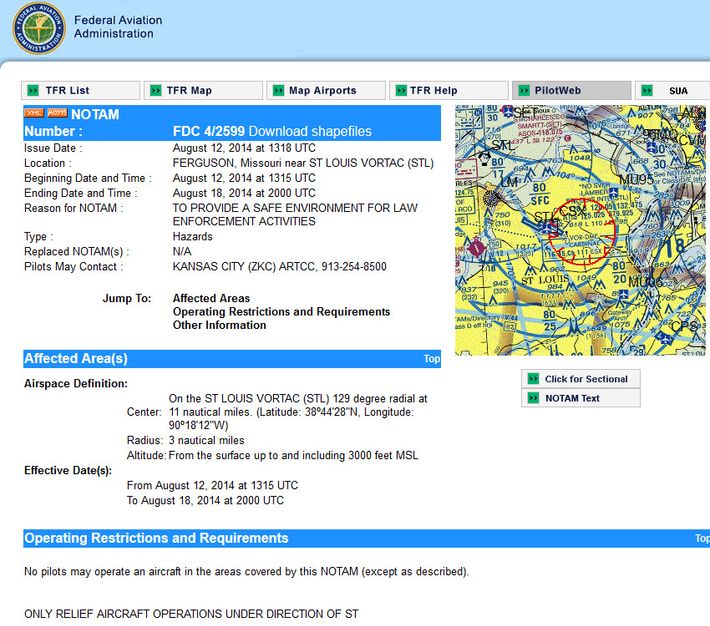This screenshot has height=626, width=710.
Task: Click the AIXM icon beside NOTAM
Action: 57,113
